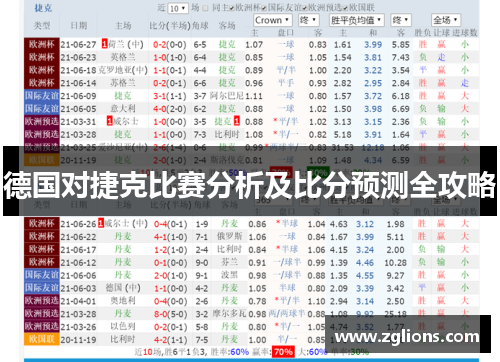Click score 4-1(1-0) in 21-06-22 row

coord(170,237)
